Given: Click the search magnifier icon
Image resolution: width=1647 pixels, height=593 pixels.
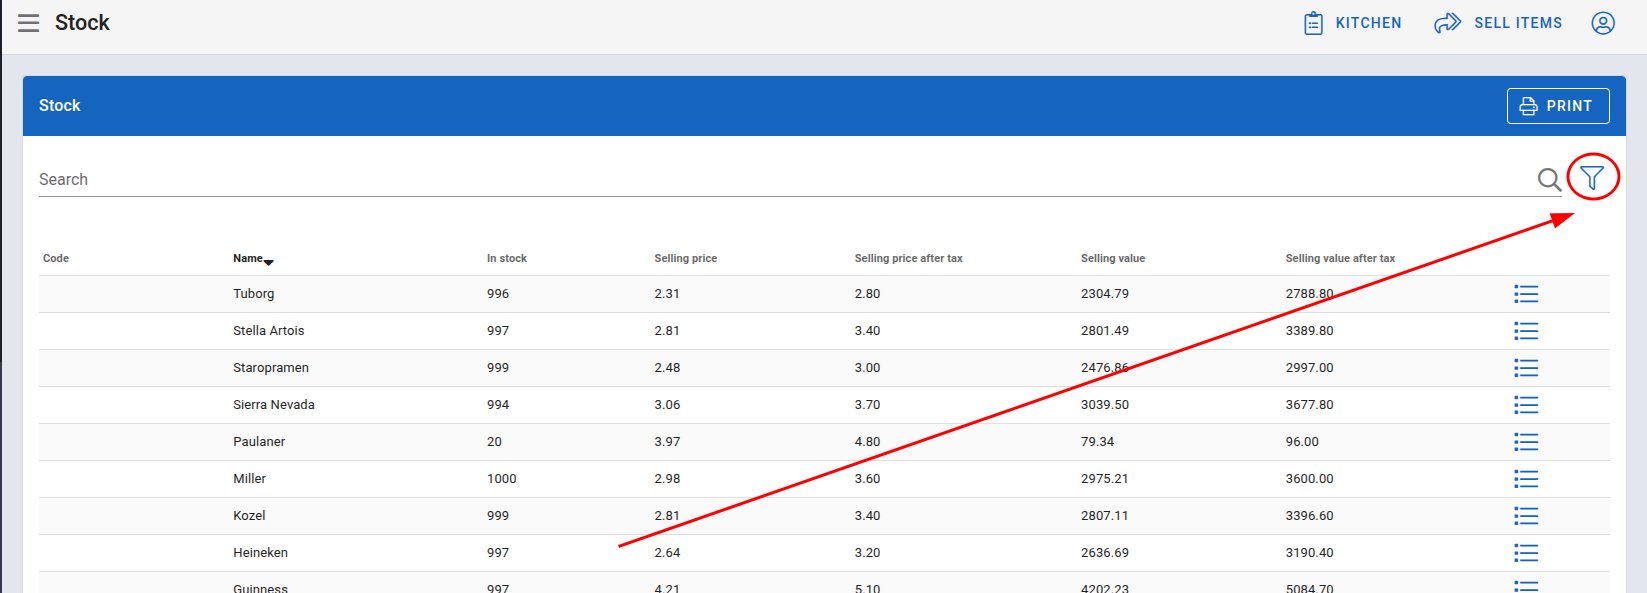Looking at the screenshot, I should (1549, 179).
